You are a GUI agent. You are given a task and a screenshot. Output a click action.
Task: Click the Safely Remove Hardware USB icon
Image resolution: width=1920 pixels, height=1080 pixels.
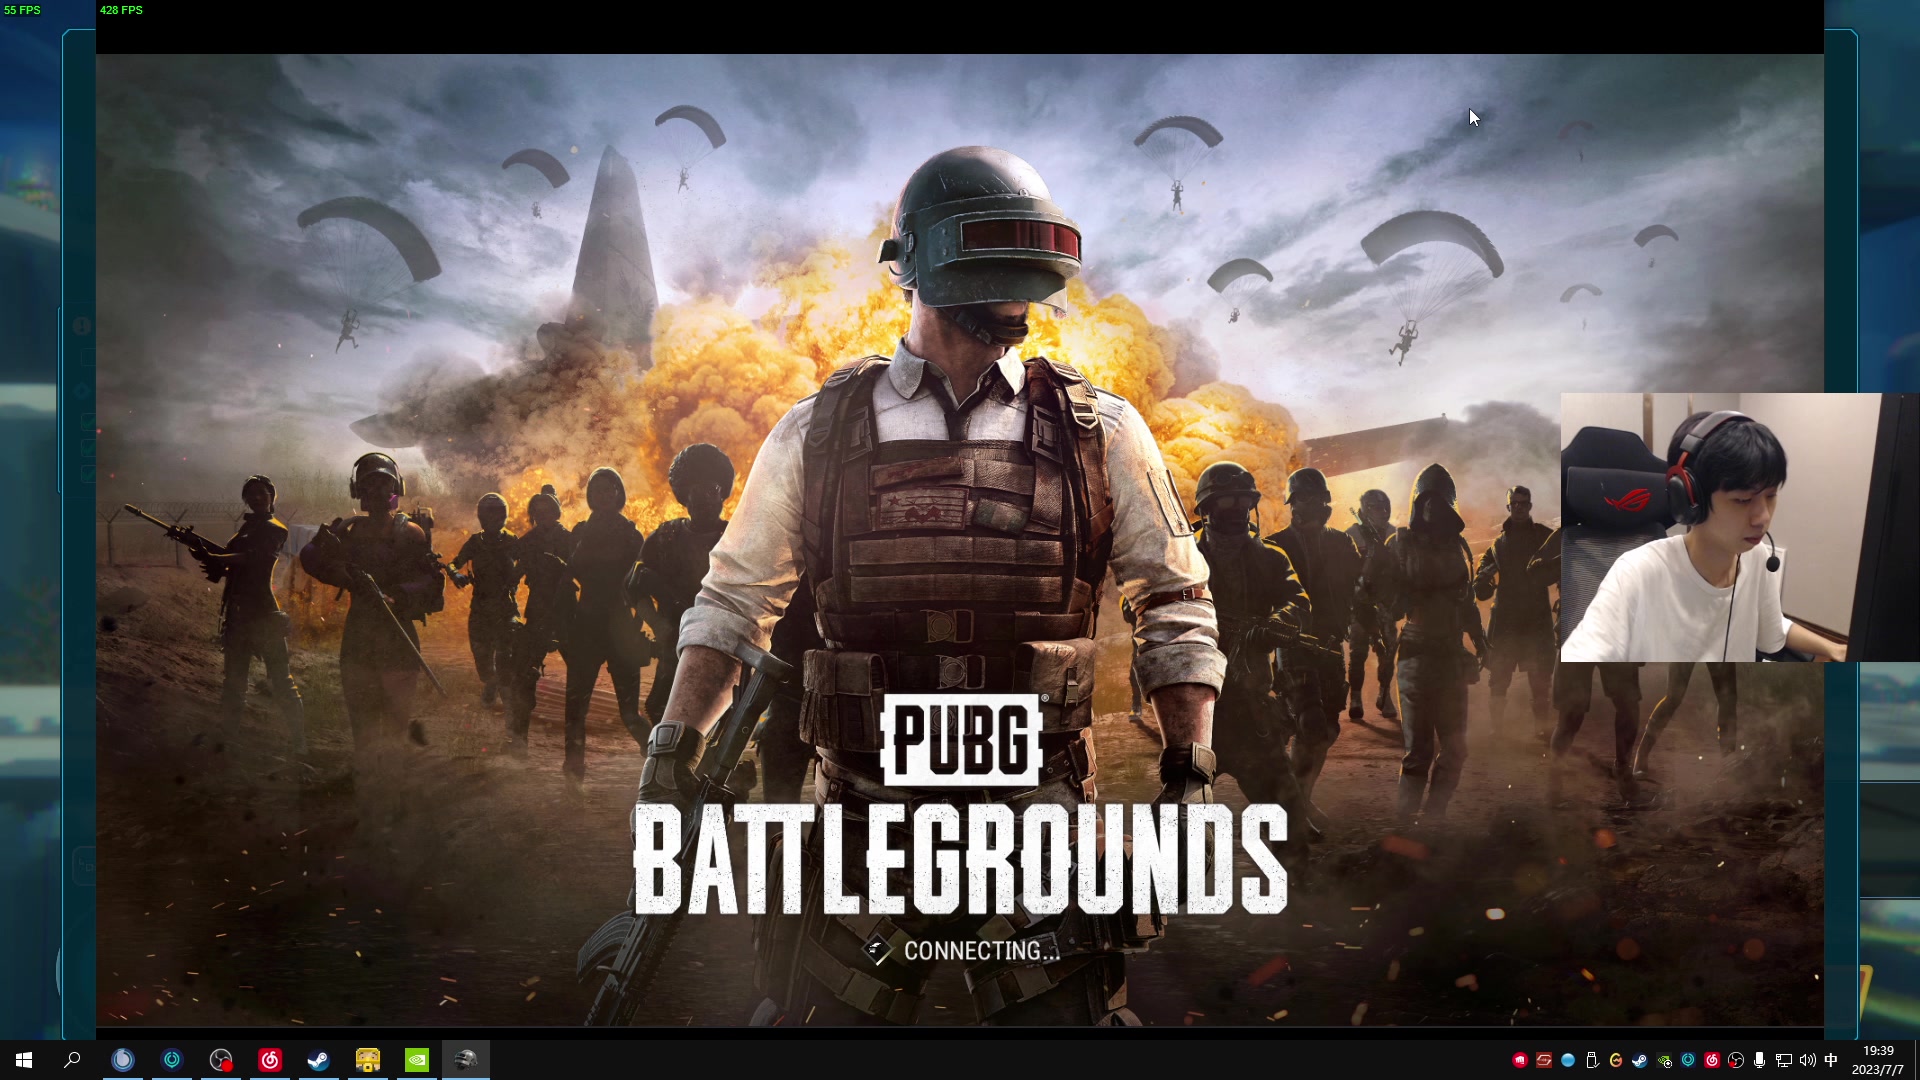[1592, 1060]
